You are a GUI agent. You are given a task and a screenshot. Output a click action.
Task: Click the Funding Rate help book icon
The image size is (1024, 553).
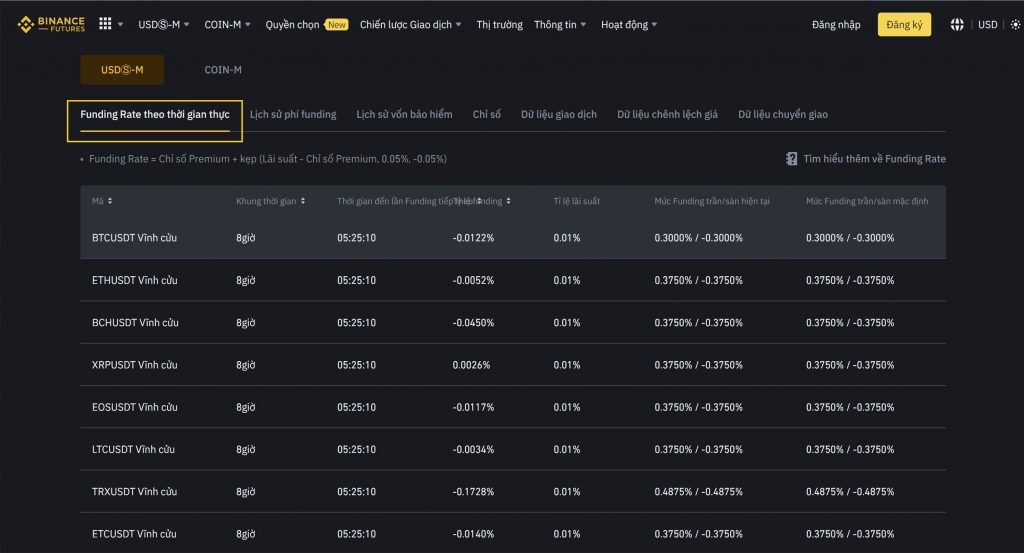(x=791, y=159)
